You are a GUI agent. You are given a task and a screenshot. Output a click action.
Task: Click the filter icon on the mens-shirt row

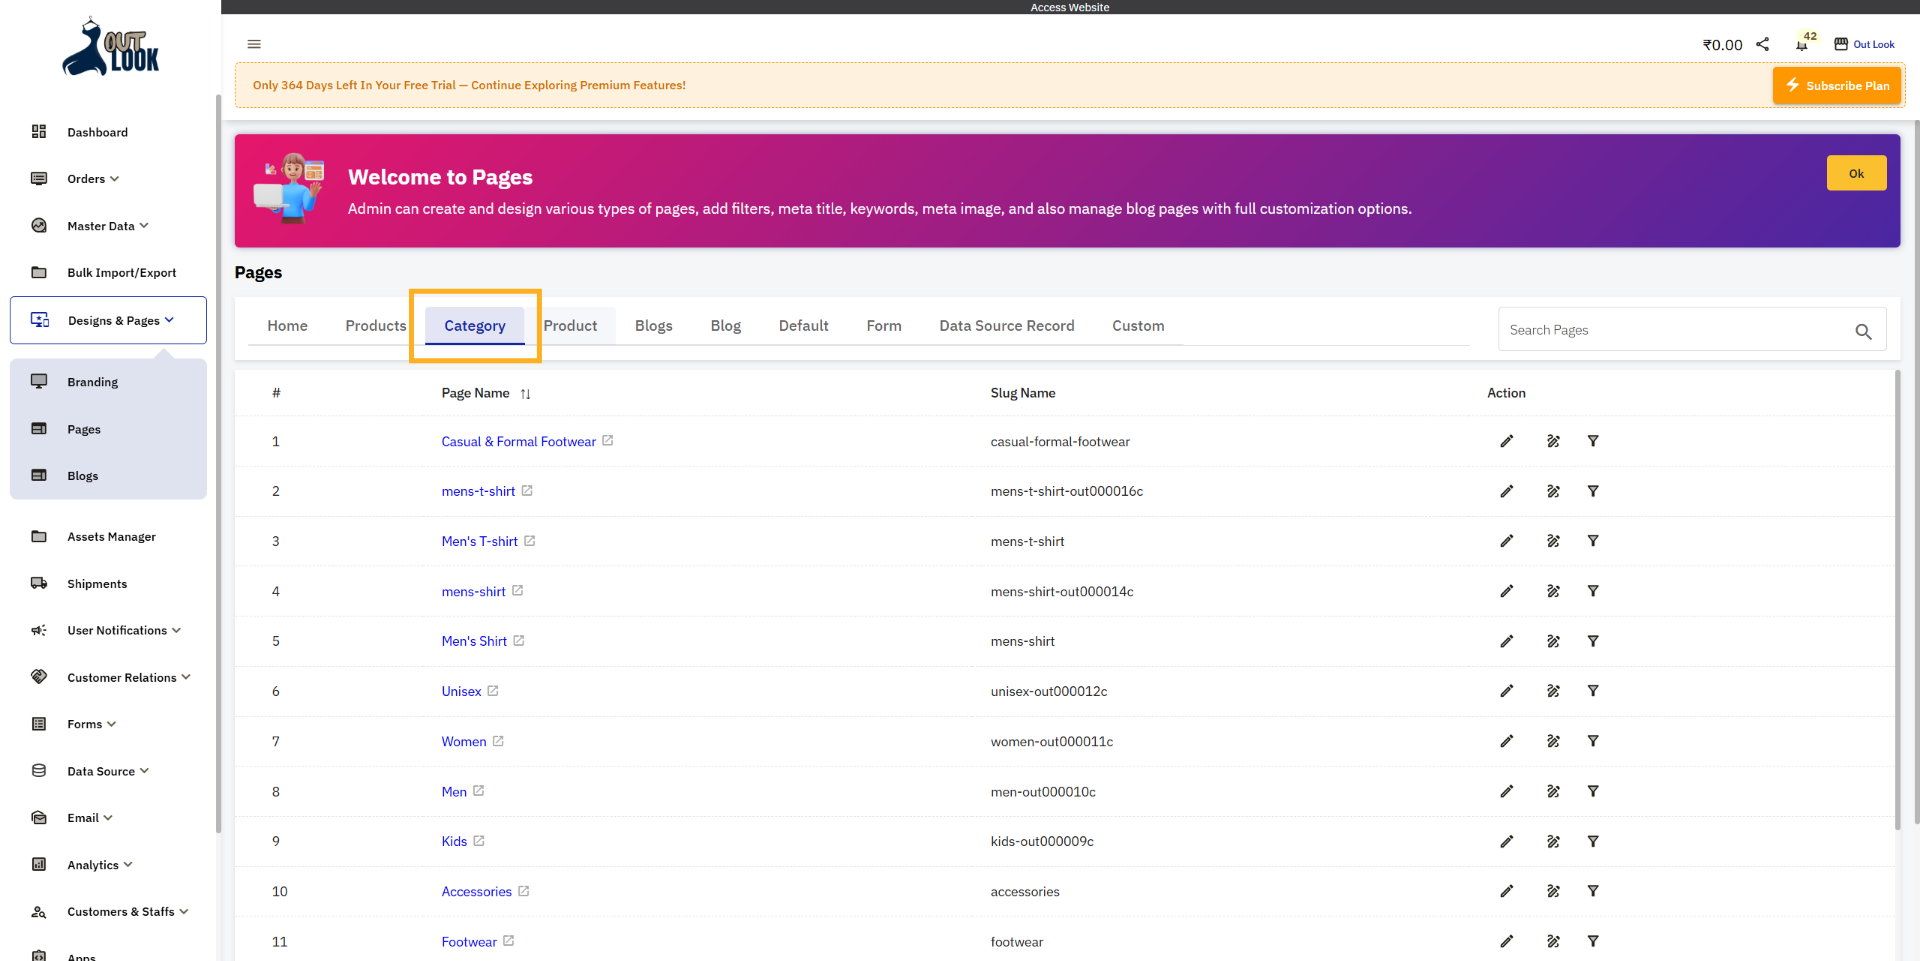(1593, 591)
